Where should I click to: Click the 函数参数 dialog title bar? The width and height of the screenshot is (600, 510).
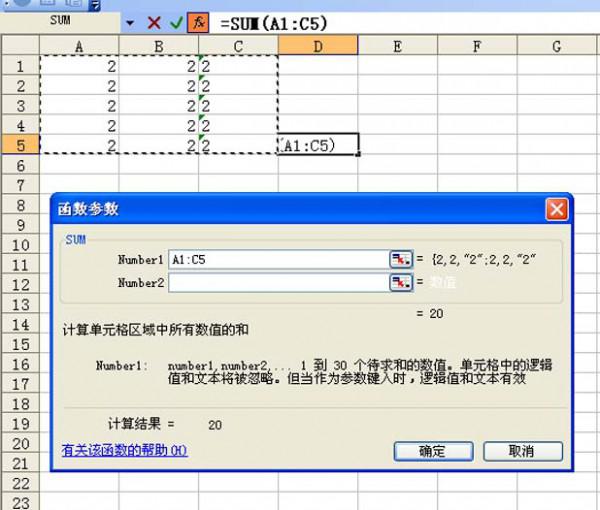pos(298,209)
